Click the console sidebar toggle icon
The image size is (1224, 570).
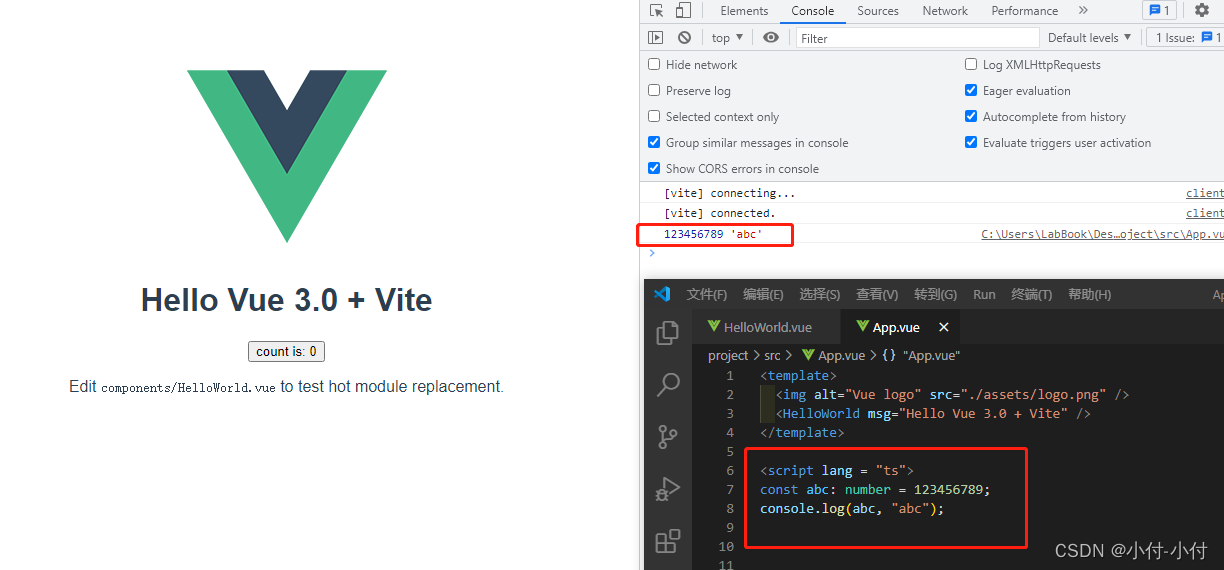click(x=656, y=38)
